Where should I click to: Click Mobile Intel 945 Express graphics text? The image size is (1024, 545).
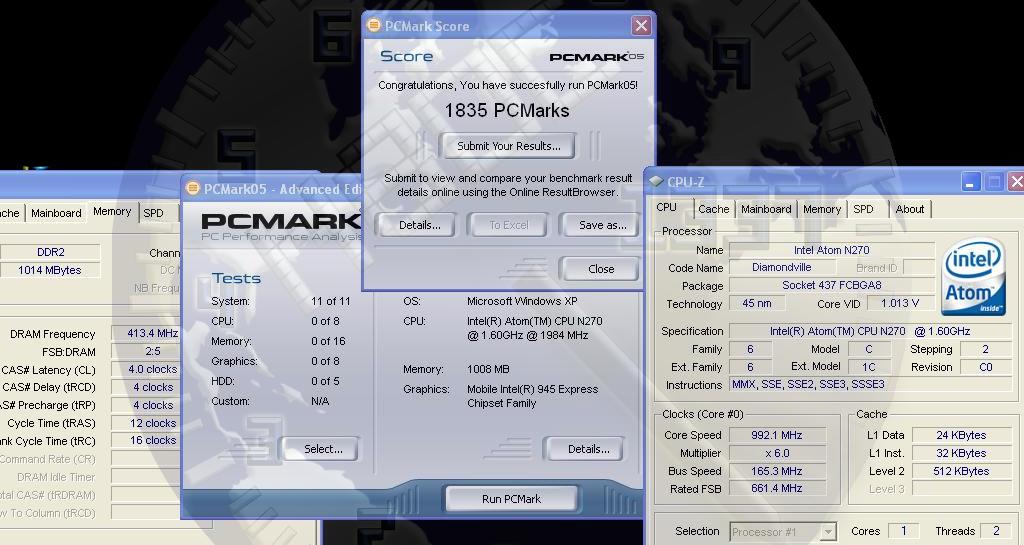point(532,396)
